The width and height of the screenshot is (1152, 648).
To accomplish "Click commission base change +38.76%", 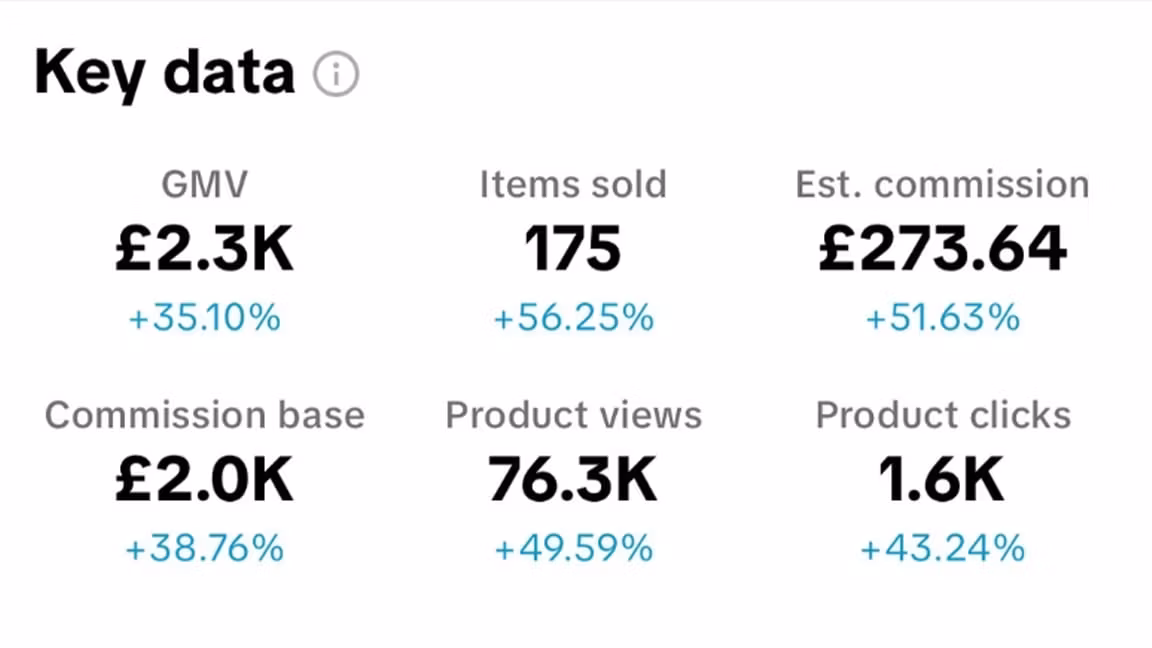I will point(205,549).
